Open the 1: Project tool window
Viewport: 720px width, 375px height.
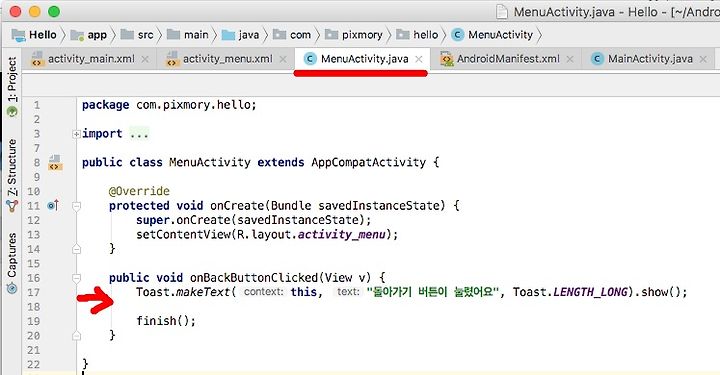(12, 86)
